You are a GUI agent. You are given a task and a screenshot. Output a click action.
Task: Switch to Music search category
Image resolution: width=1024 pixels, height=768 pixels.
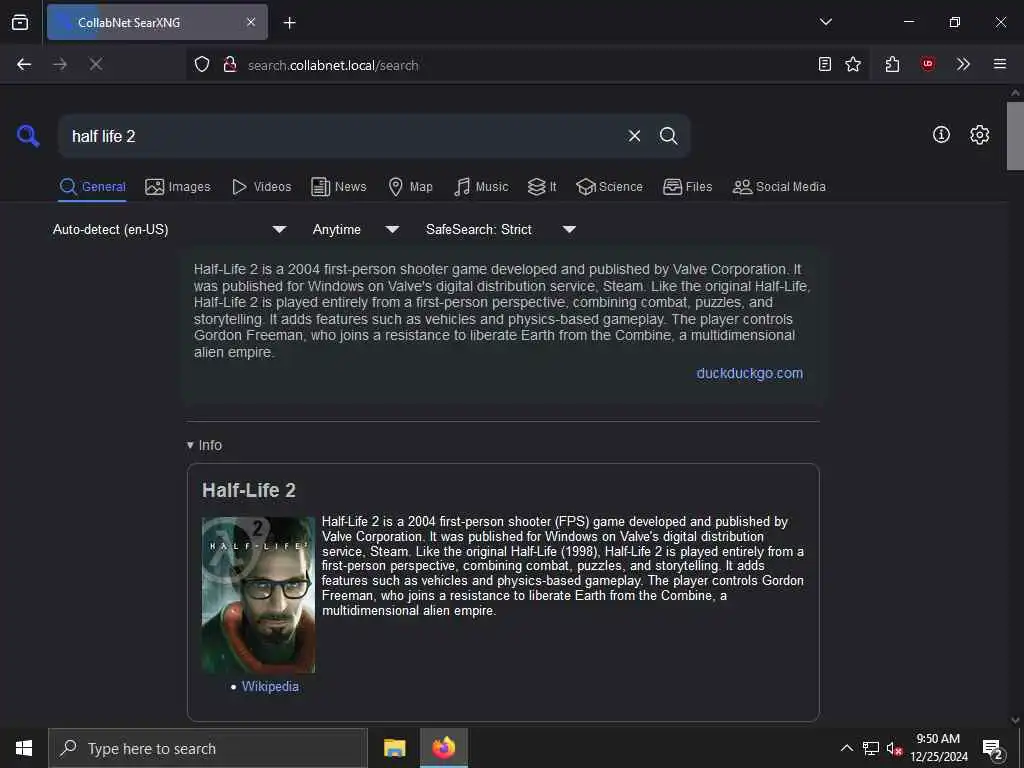point(481,187)
